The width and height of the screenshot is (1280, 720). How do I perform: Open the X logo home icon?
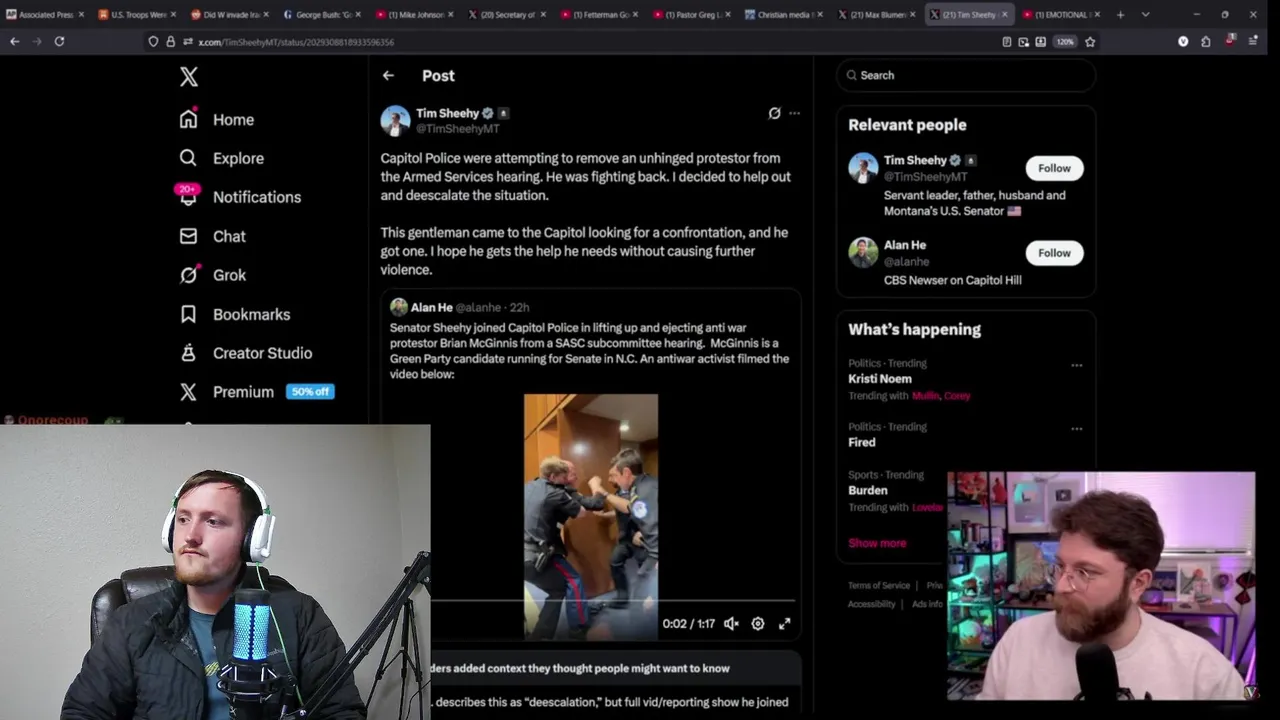[x=189, y=77]
